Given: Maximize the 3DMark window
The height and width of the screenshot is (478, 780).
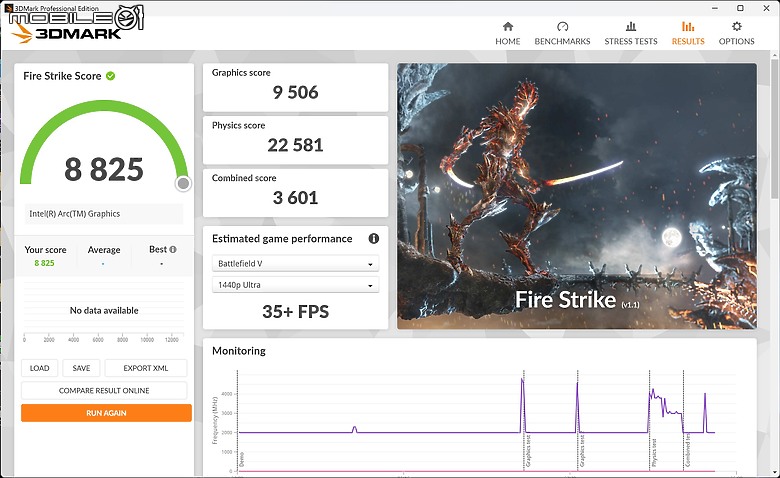Looking at the screenshot, I should click(740, 8).
